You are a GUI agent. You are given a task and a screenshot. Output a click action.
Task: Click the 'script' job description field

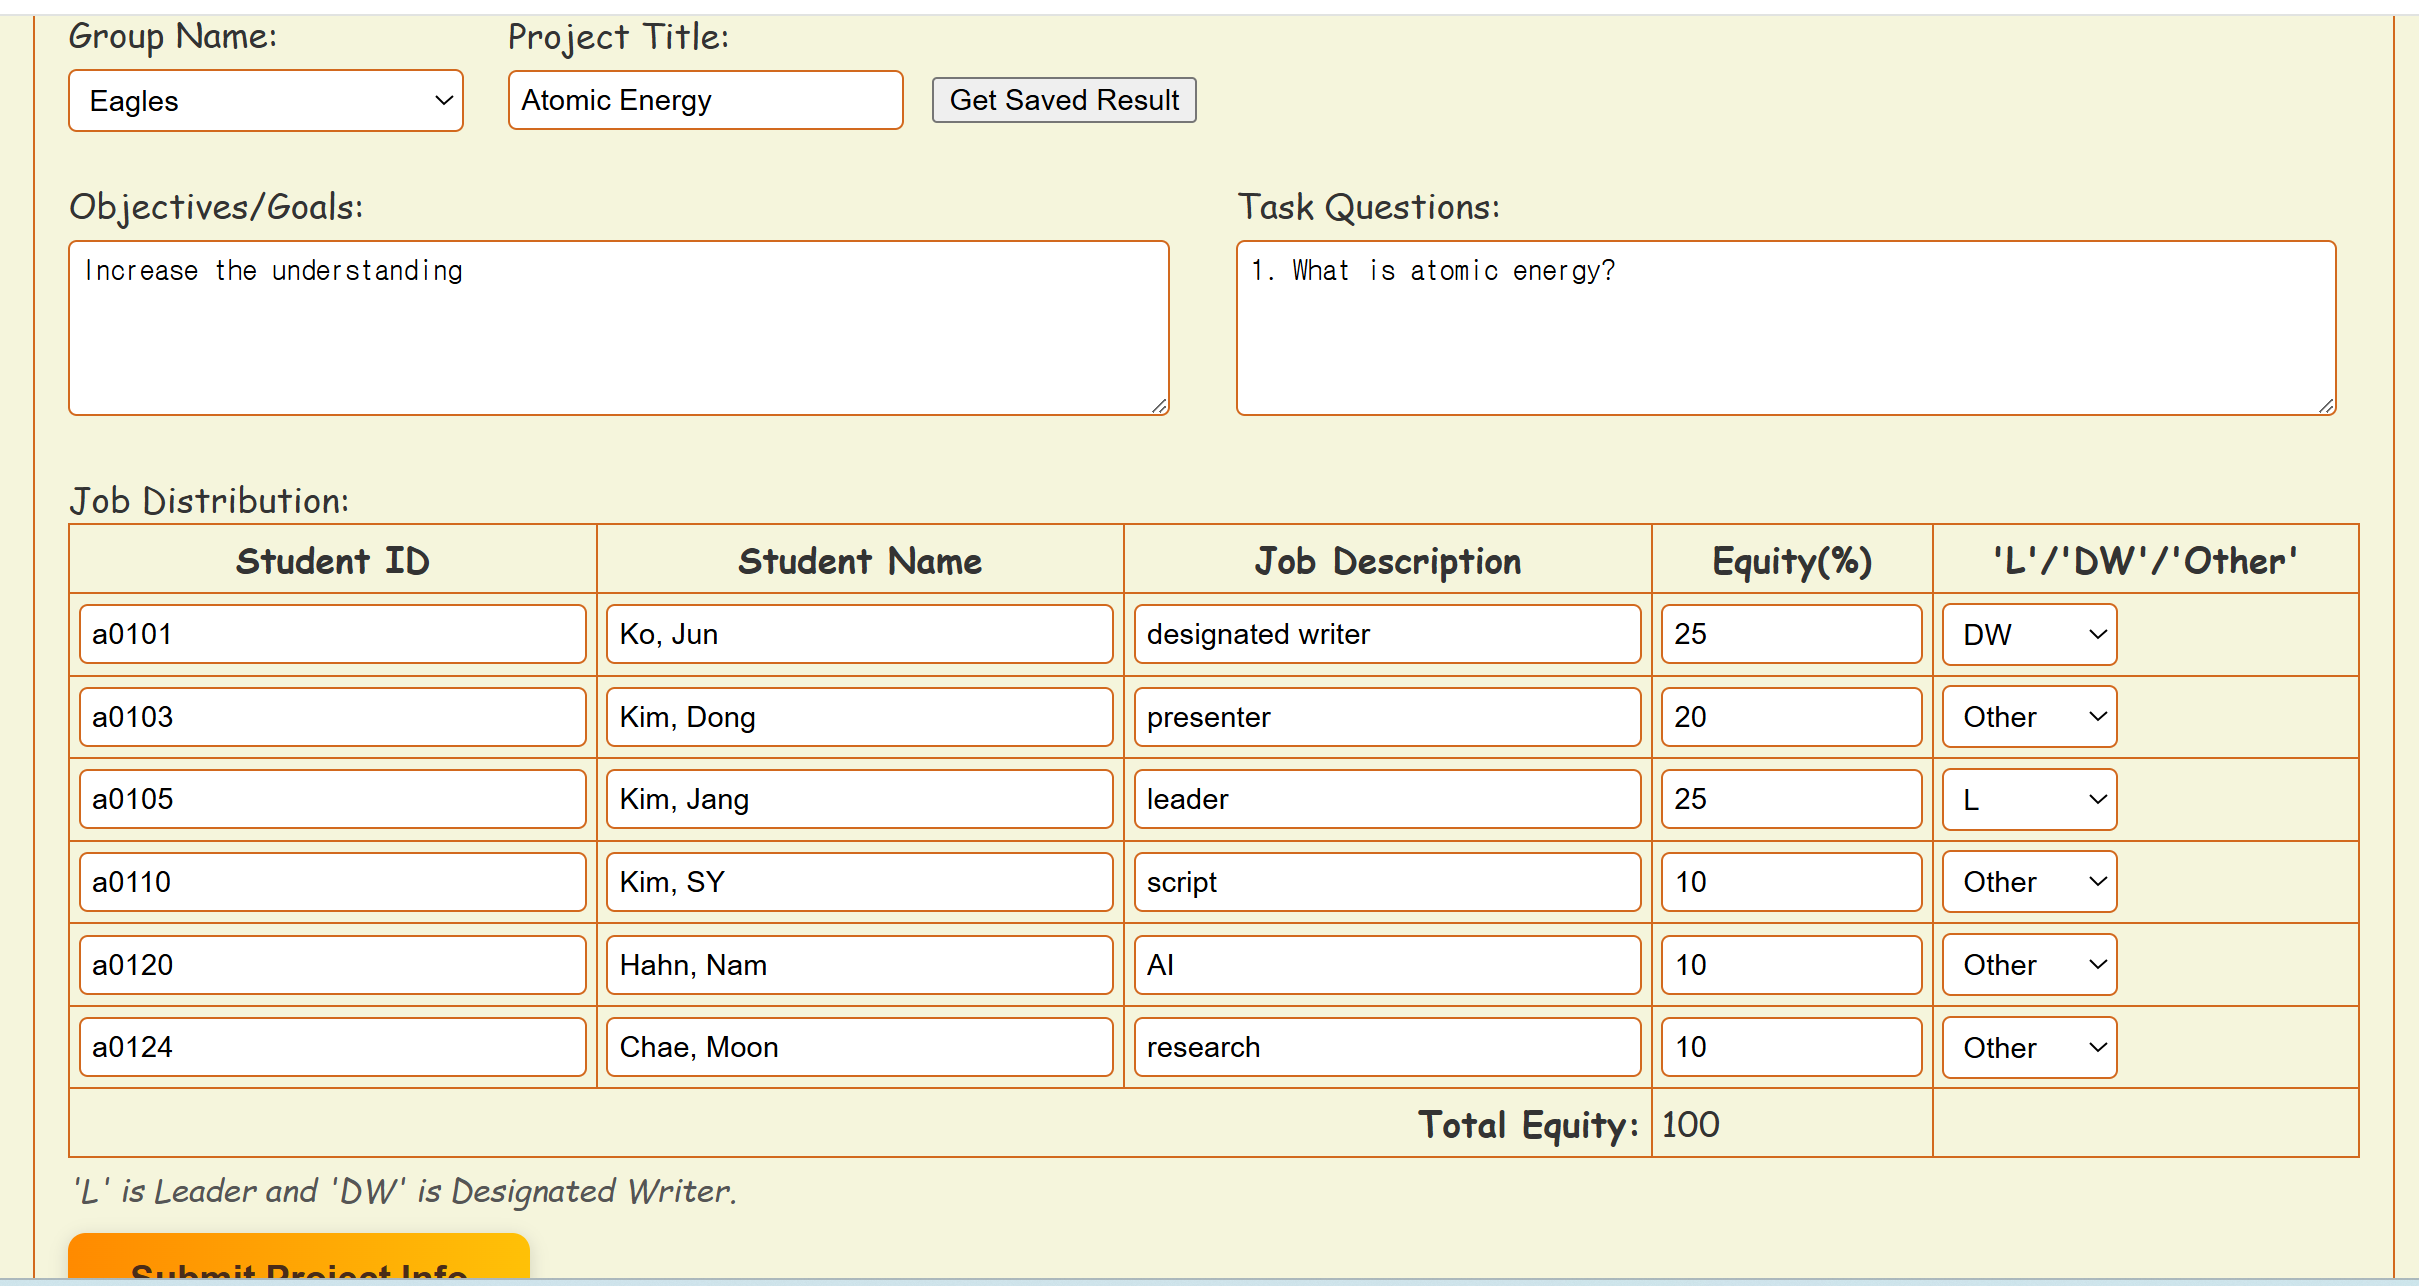point(1386,882)
